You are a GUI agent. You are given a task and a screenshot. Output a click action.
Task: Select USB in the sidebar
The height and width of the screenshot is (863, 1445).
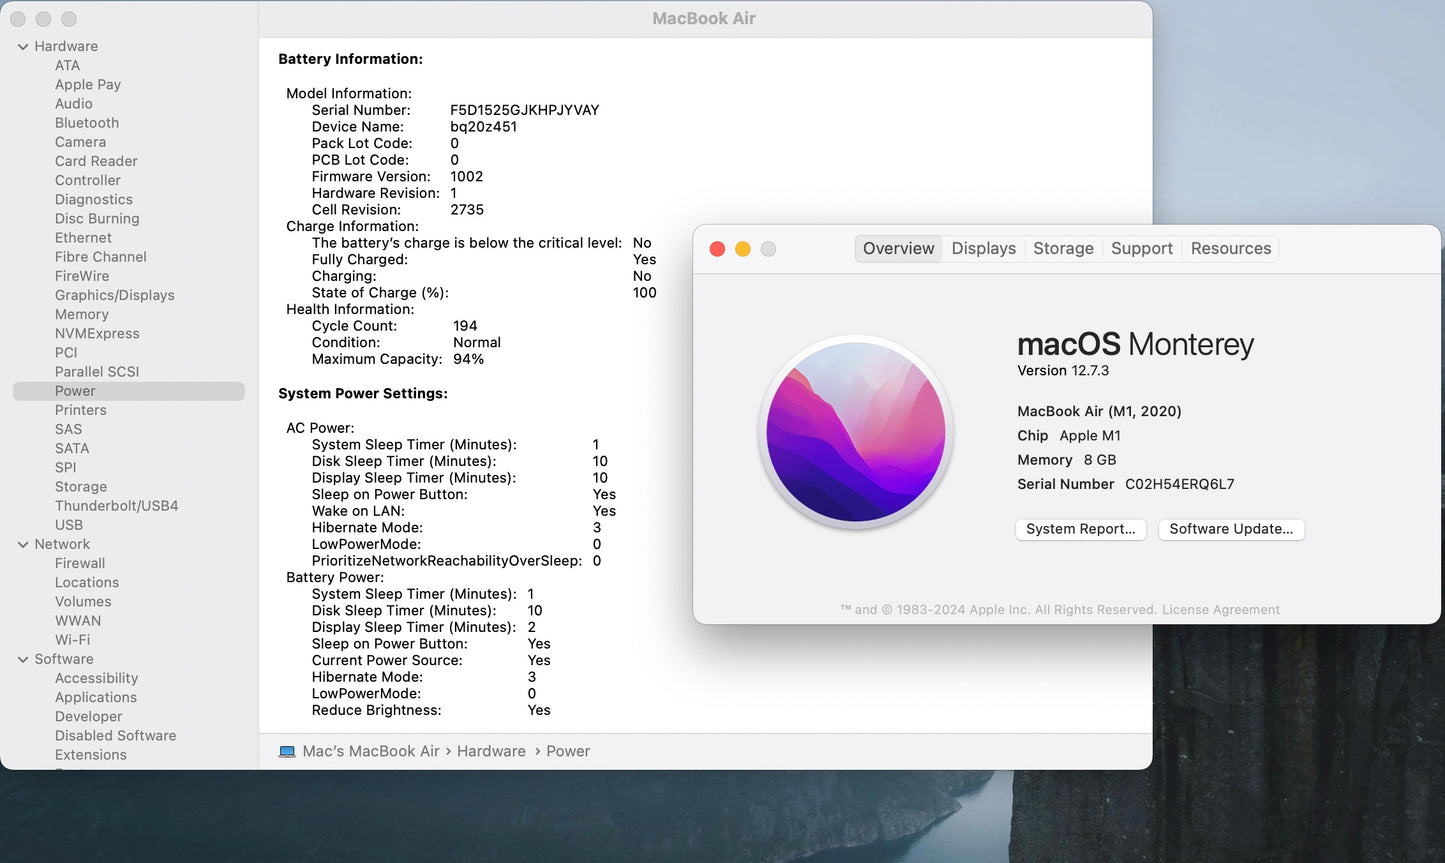click(x=69, y=525)
